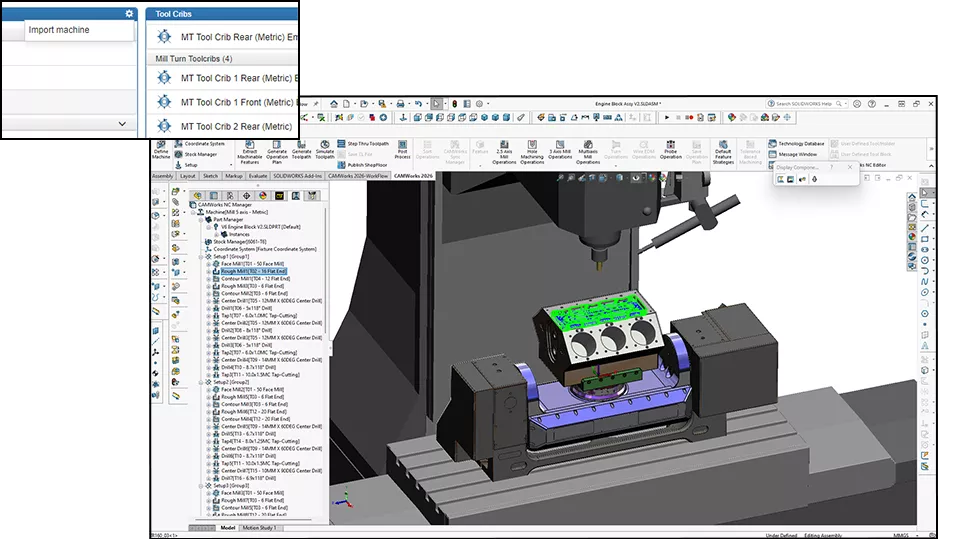Click Play macro button in toolbar

pos(667,117)
